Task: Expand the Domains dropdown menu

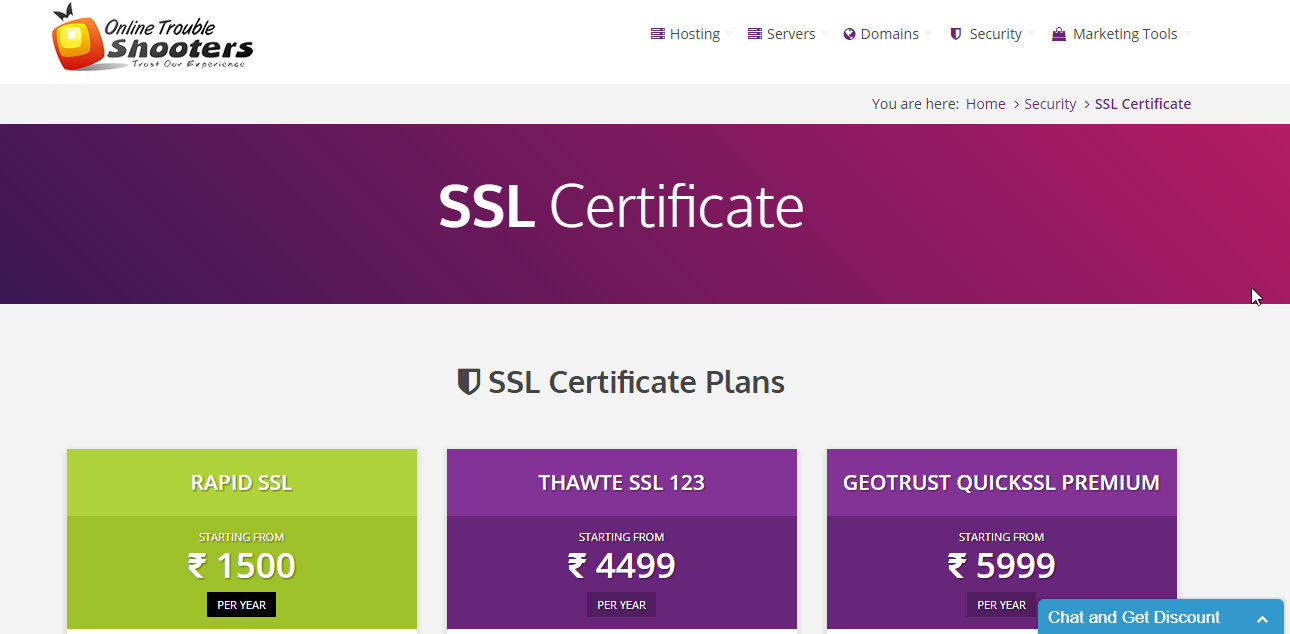Action: [x=888, y=33]
